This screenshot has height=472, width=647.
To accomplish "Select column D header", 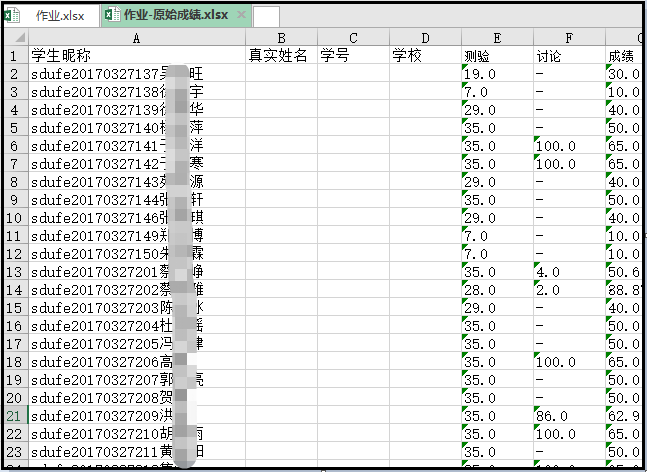I will pyautogui.click(x=425, y=38).
